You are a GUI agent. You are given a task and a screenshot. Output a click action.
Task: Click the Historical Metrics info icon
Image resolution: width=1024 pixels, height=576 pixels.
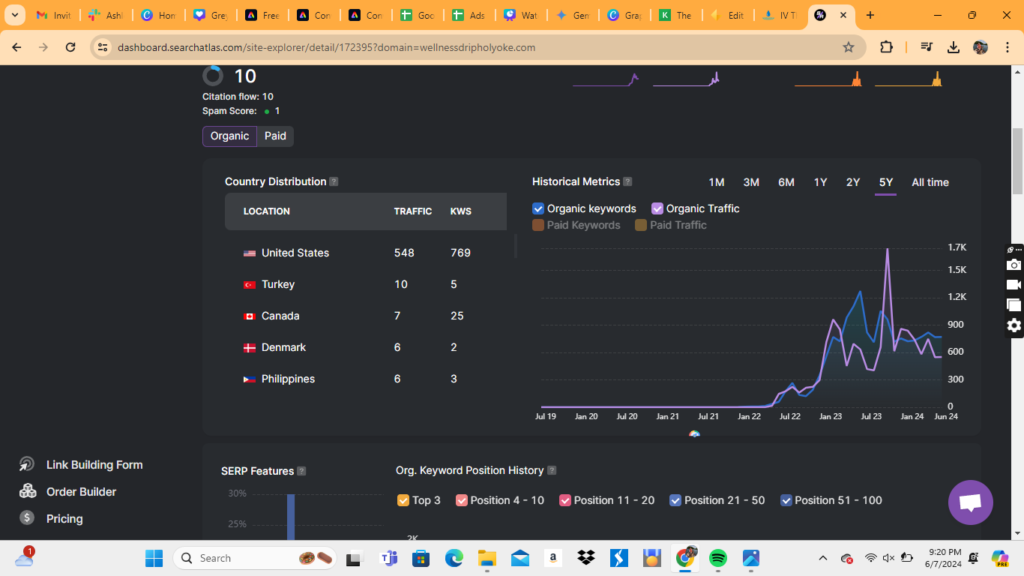[628, 182]
